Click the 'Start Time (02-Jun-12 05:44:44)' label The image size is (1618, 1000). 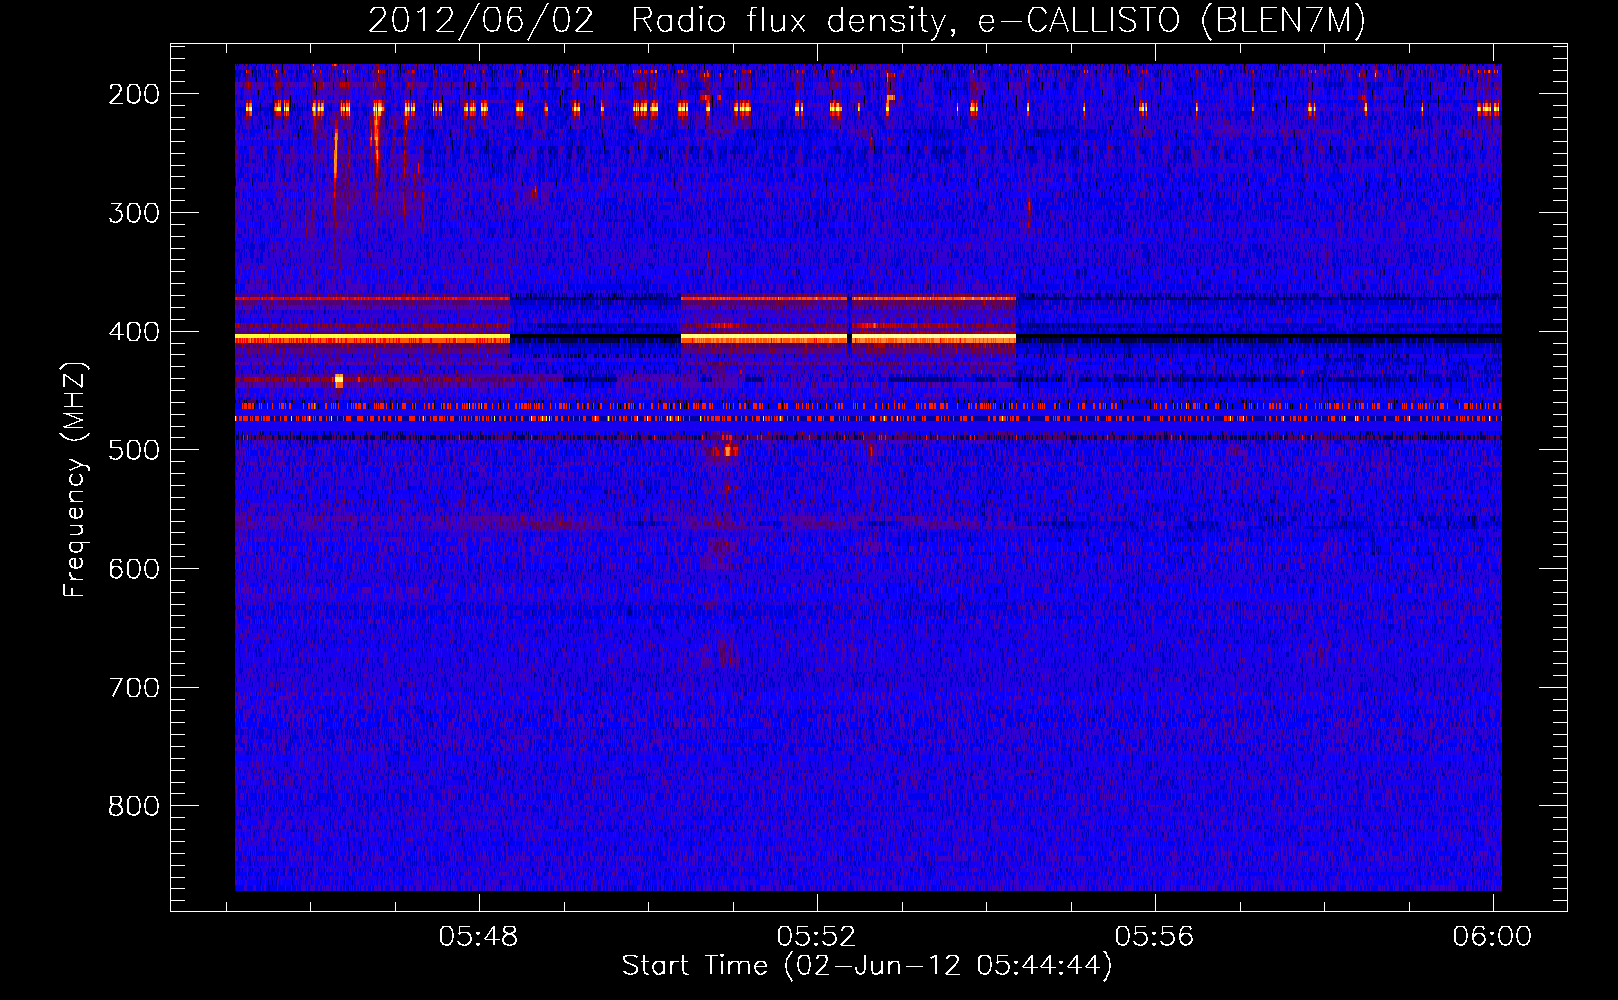[867, 966]
